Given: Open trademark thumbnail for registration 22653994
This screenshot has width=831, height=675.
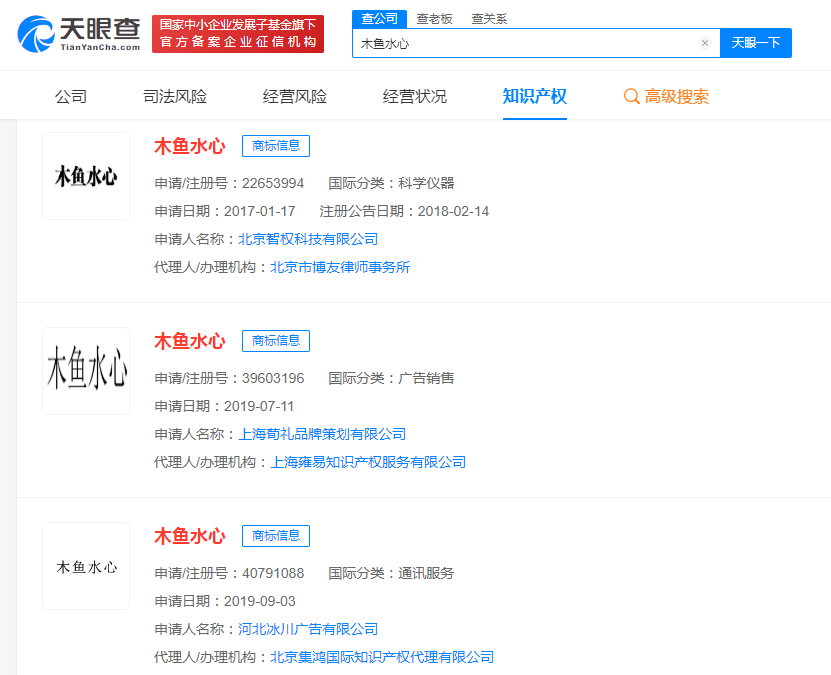Looking at the screenshot, I should click(x=86, y=176).
